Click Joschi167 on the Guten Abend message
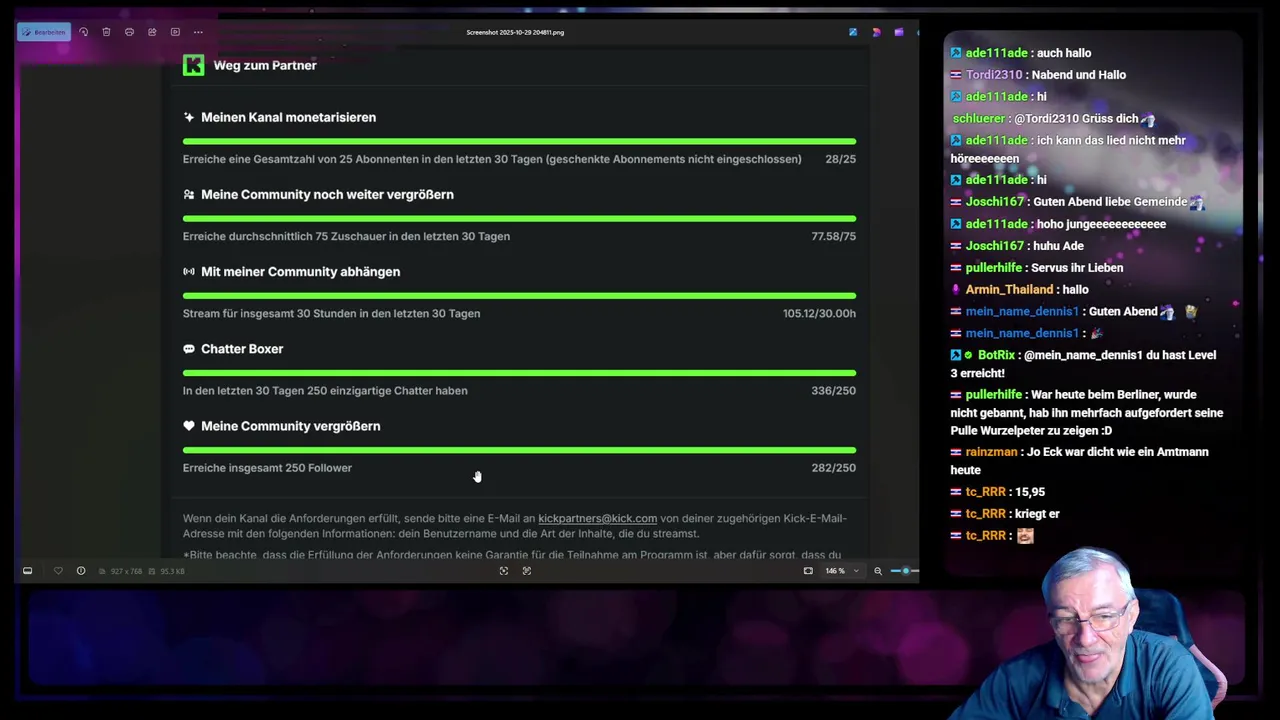Viewport: 1280px width, 720px height. point(995,202)
